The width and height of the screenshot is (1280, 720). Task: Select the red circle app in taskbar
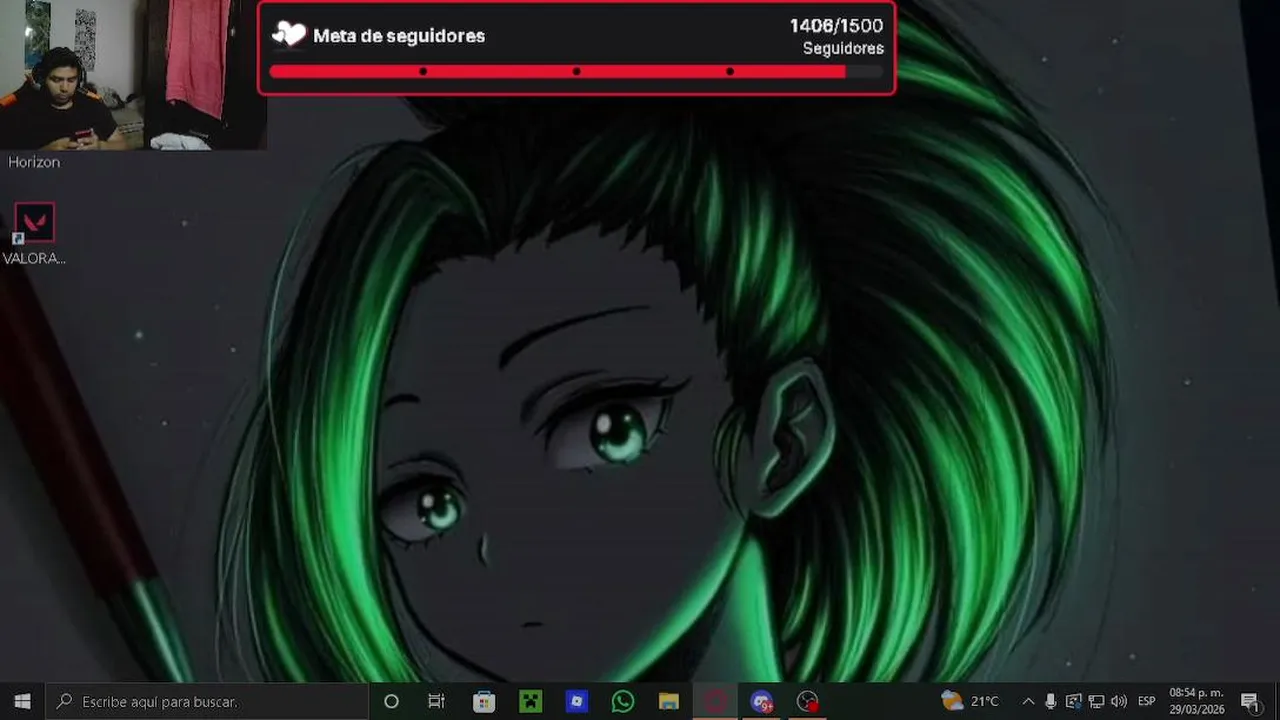coord(715,701)
